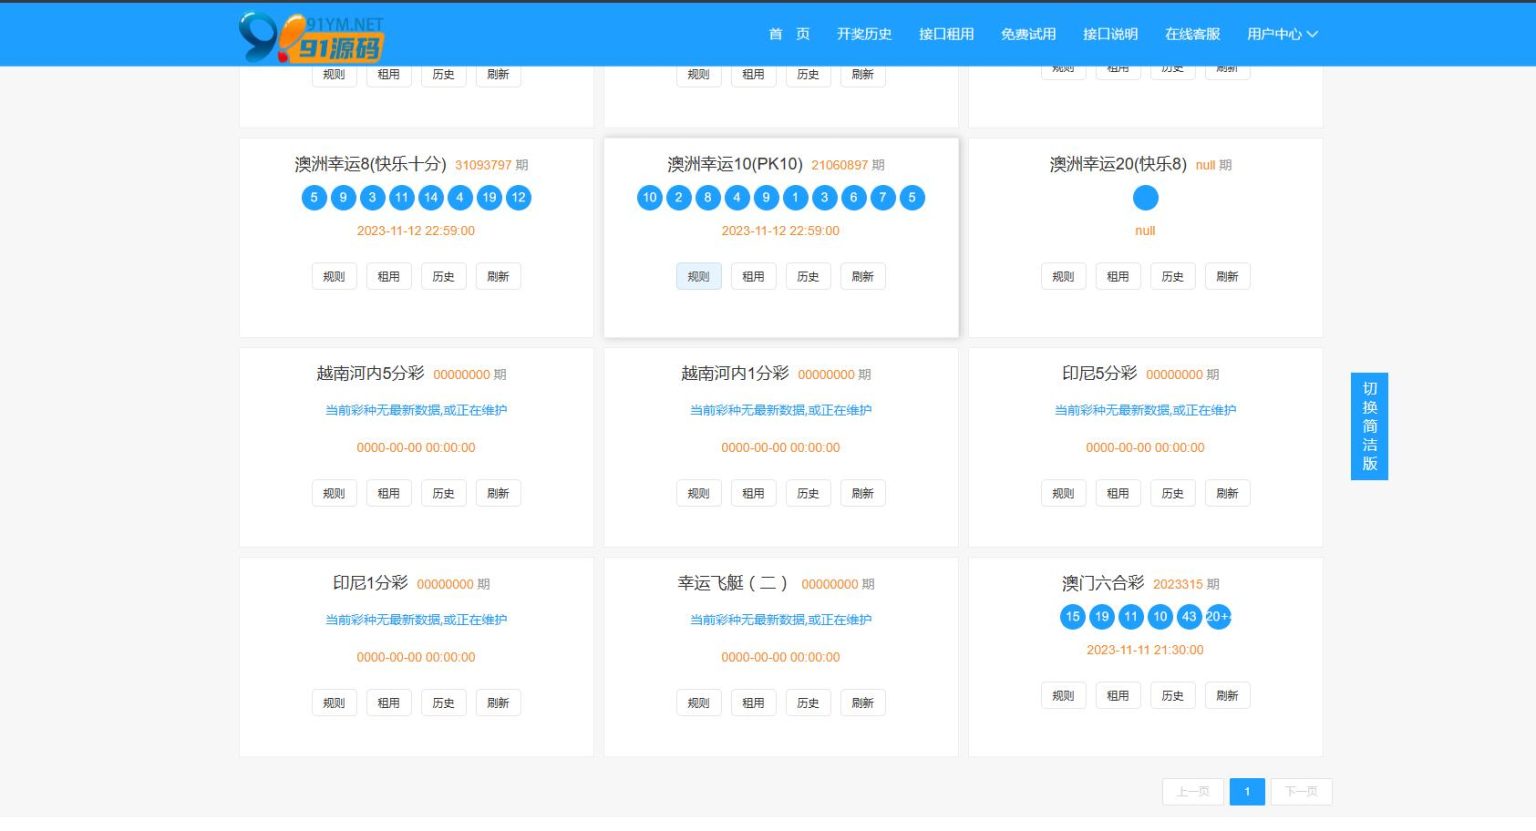This screenshot has width=1536, height=831.
Task: Click 历史 for 澳洲幸运8(快乐十分)
Action: point(443,277)
